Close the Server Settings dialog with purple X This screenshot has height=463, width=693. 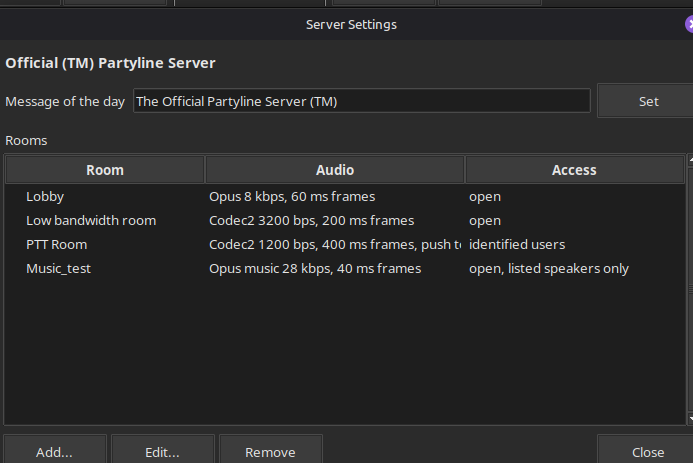[689, 24]
